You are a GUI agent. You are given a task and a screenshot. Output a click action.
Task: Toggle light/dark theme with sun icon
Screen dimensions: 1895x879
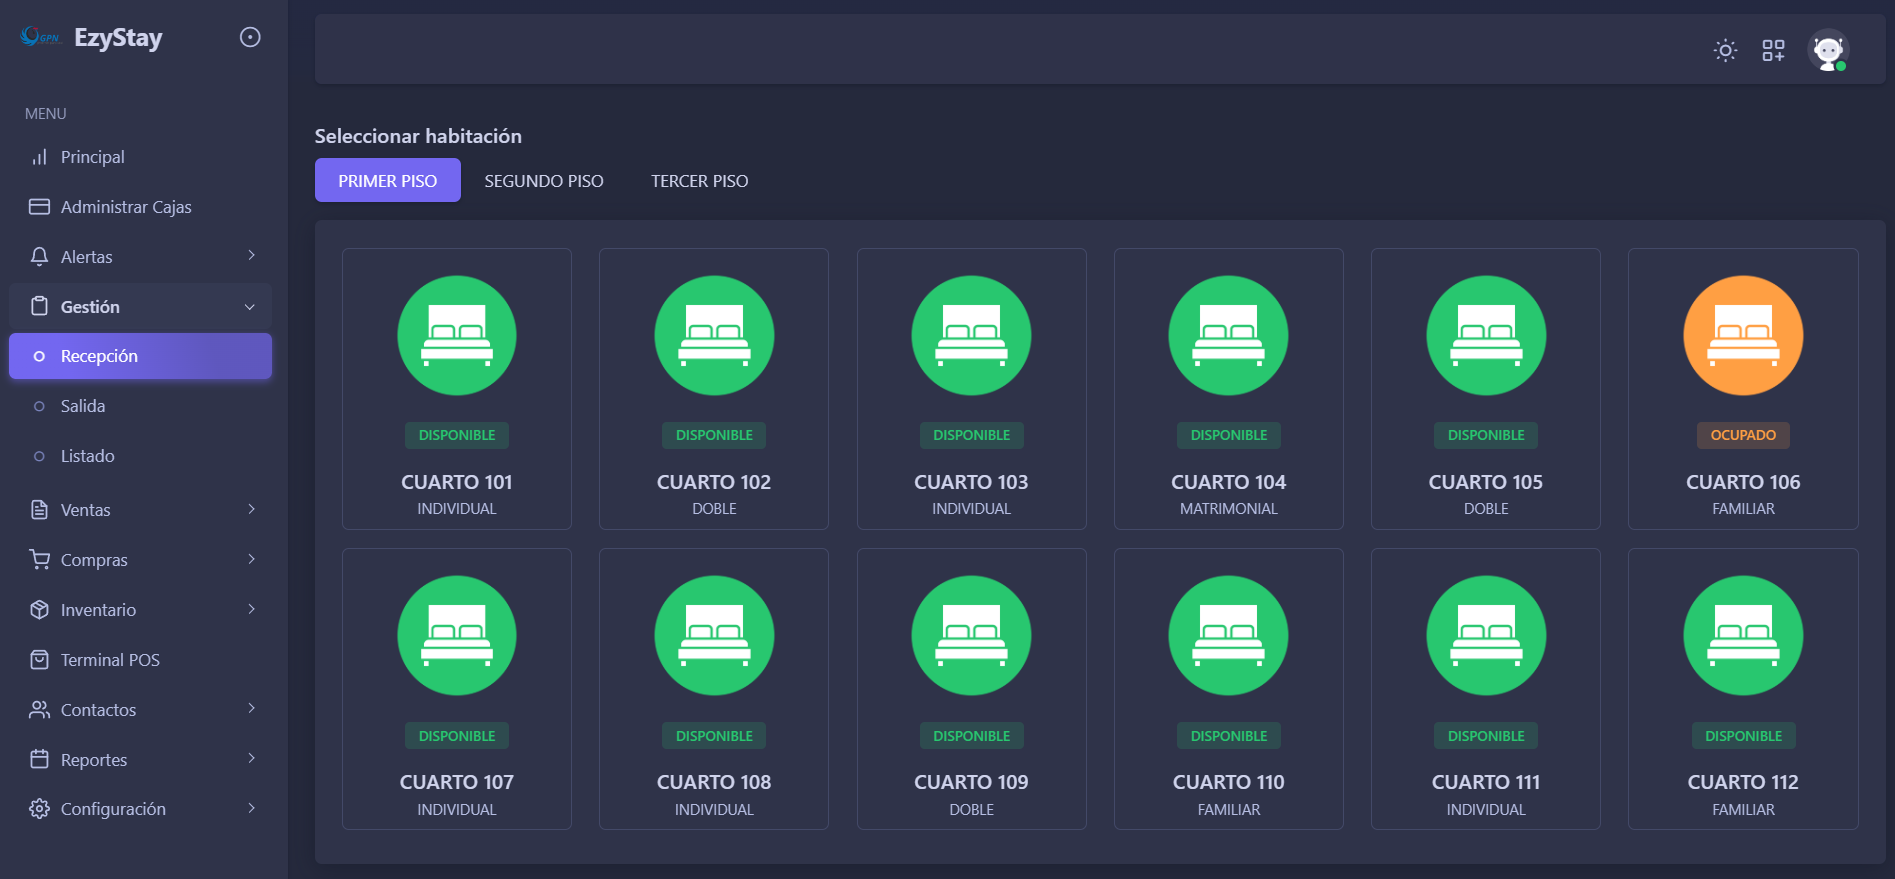click(x=1725, y=51)
